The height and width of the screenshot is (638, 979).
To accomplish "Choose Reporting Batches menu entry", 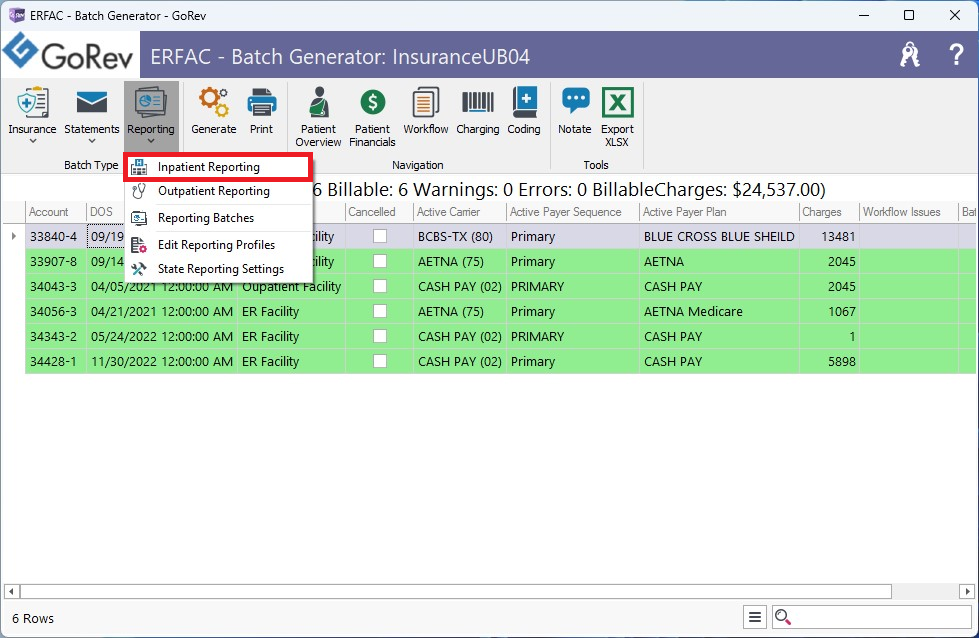I will click(x=218, y=218).
